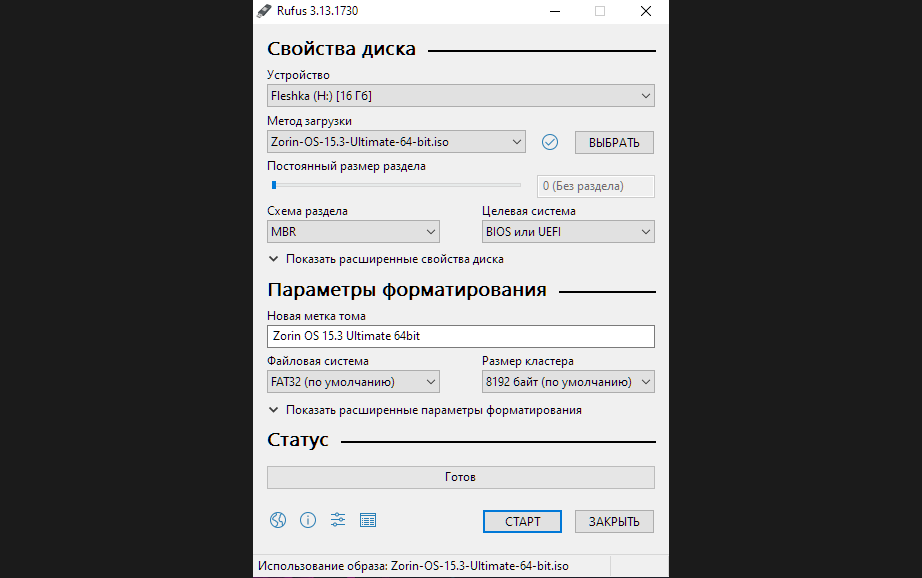
Task: Click the persistent size value field
Action: coord(596,186)
